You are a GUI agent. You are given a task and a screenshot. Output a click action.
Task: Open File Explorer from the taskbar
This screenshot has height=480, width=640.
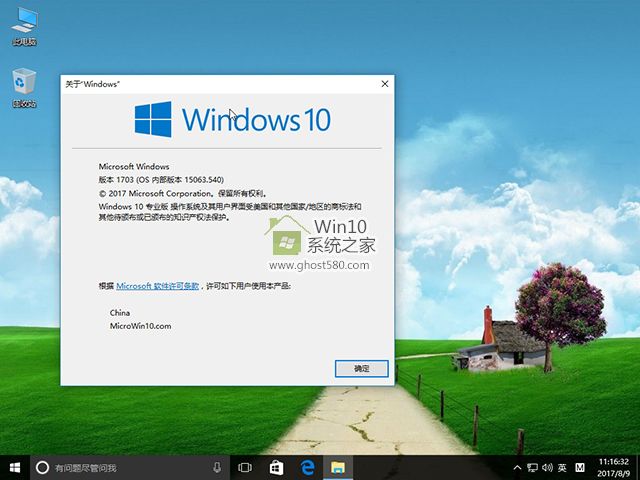pyautogui.click(x=338, y=467)
